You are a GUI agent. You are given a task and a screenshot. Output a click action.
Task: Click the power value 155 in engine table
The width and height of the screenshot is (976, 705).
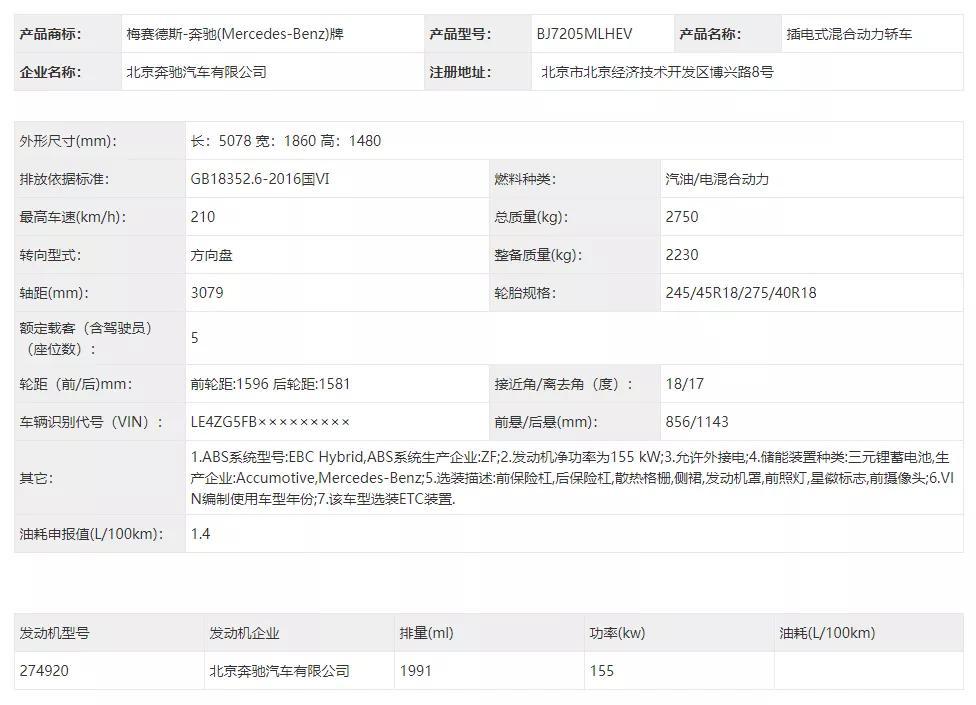point(601,671)
